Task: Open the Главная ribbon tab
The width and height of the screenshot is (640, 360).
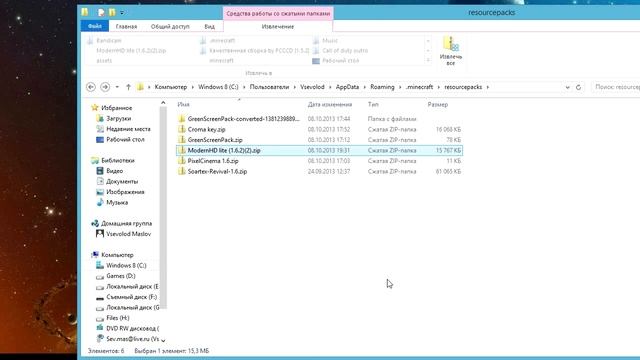Action: tap(126, 26)
